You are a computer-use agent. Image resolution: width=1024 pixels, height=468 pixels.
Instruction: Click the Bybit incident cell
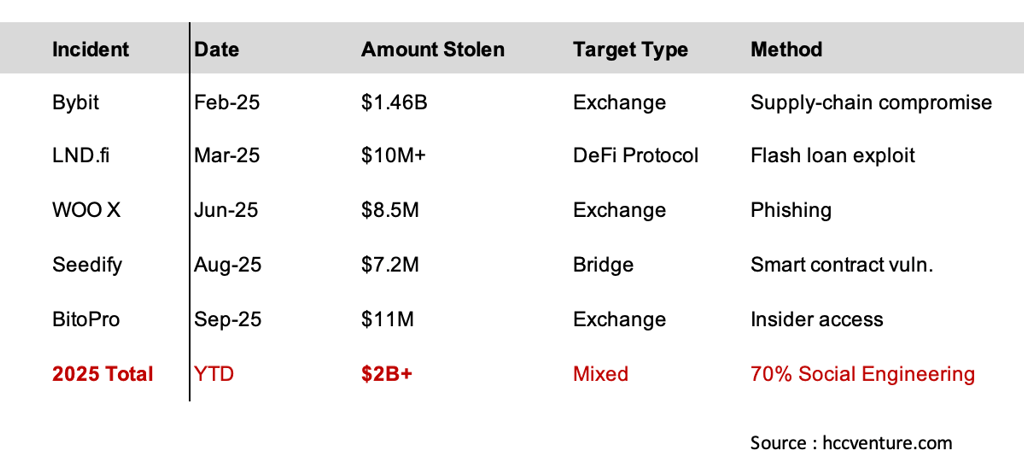(x=75, y=102)
